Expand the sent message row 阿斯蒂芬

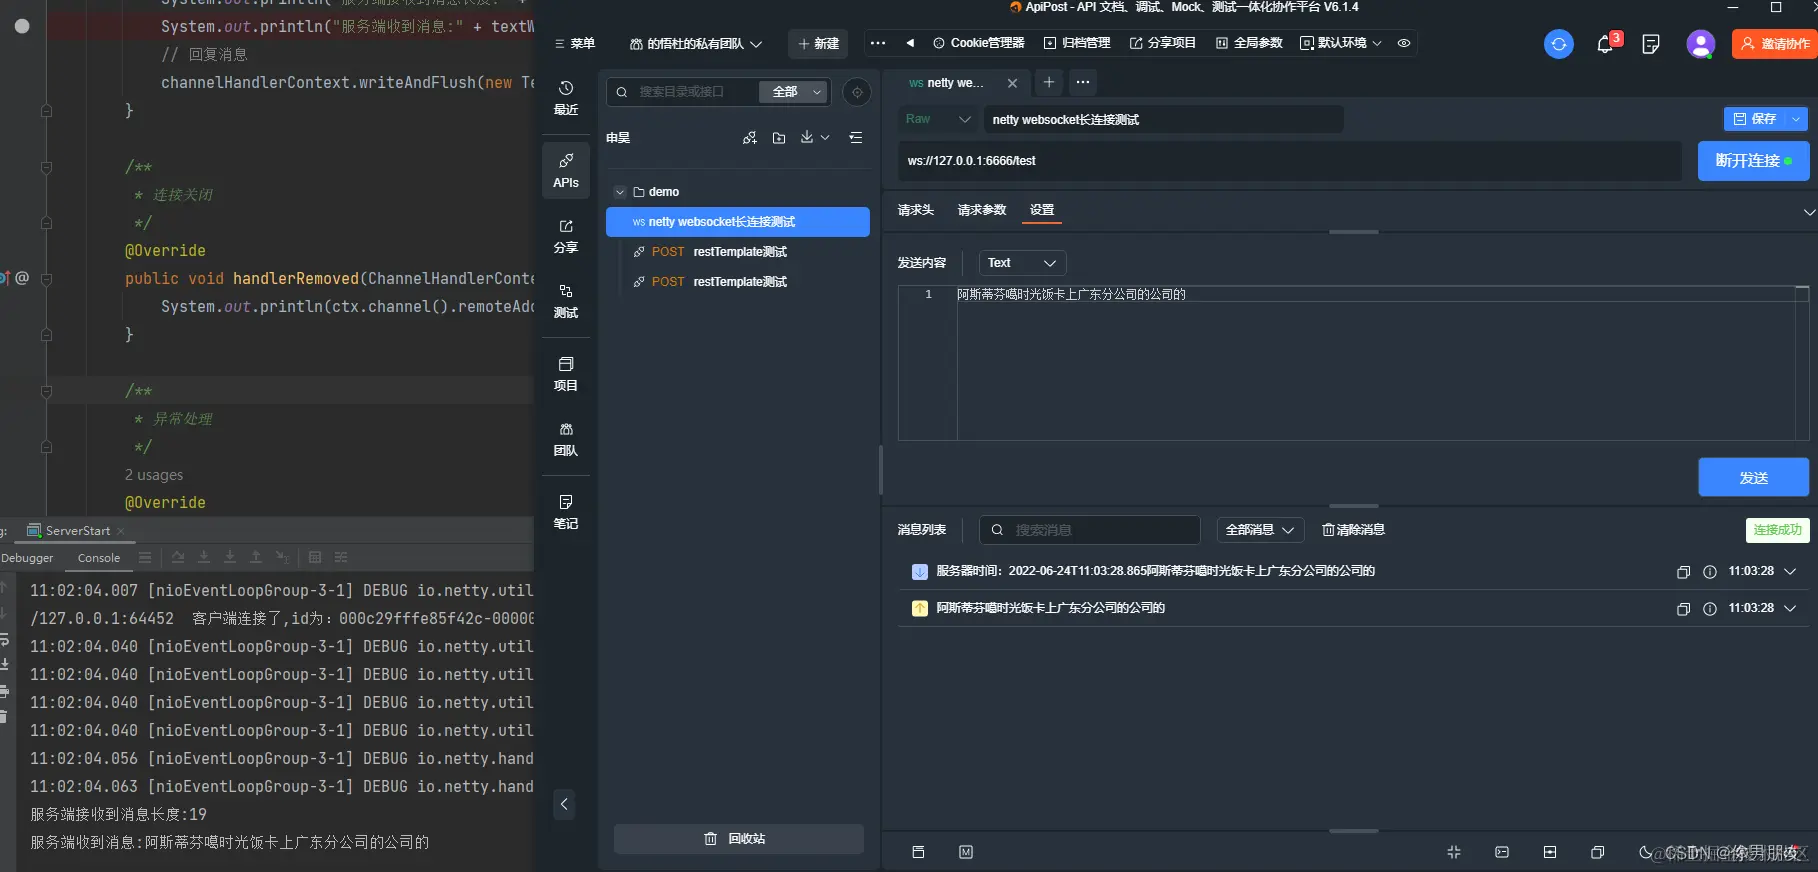click(x=1790, y=609)
